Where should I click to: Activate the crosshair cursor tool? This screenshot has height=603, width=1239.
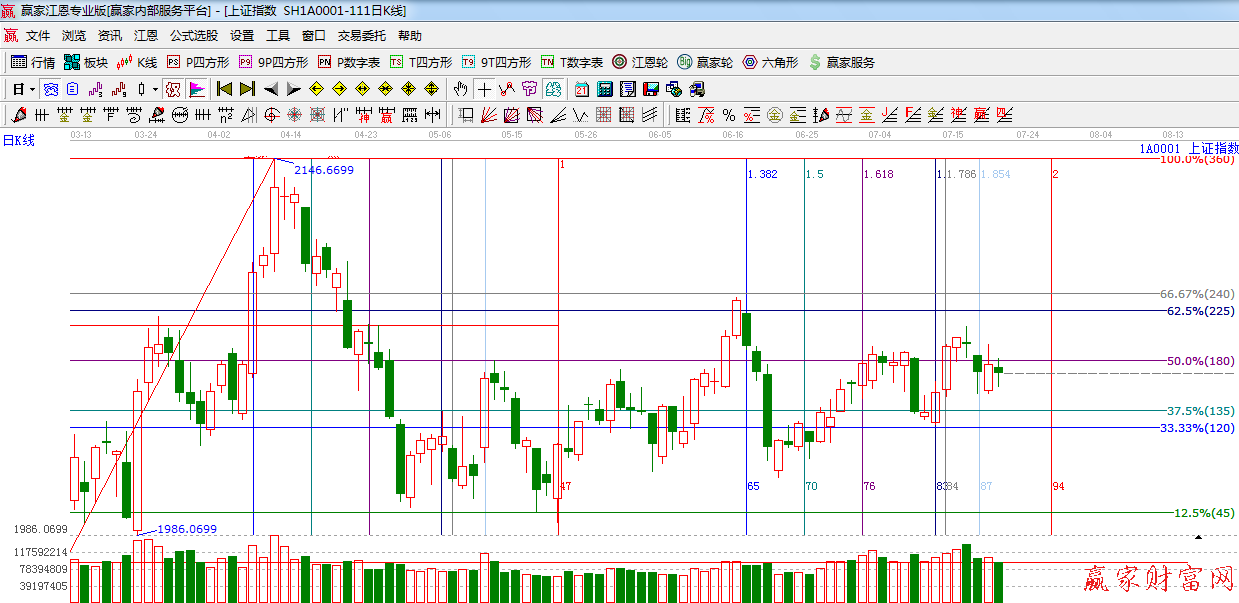click(484, 89)
